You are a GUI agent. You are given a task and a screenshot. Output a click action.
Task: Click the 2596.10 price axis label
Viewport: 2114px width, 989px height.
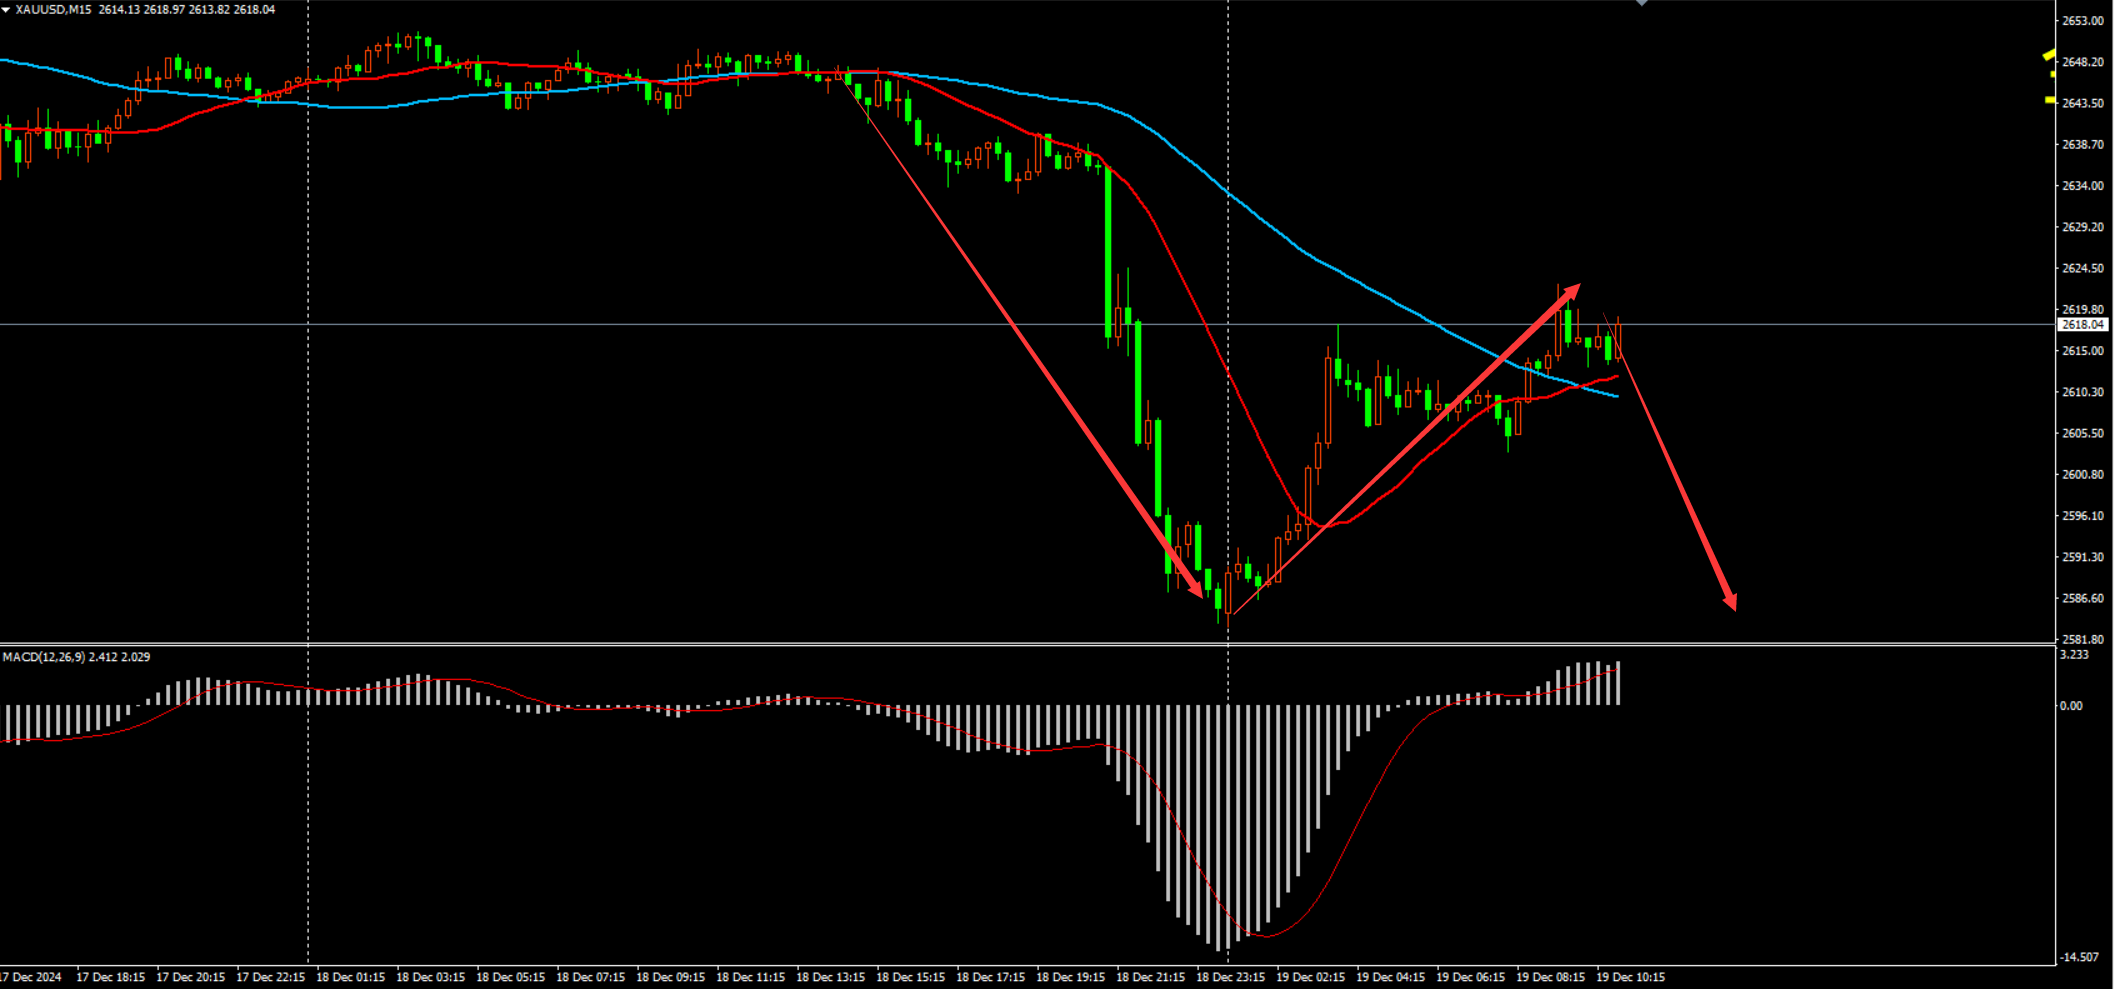click(2083, 516)
